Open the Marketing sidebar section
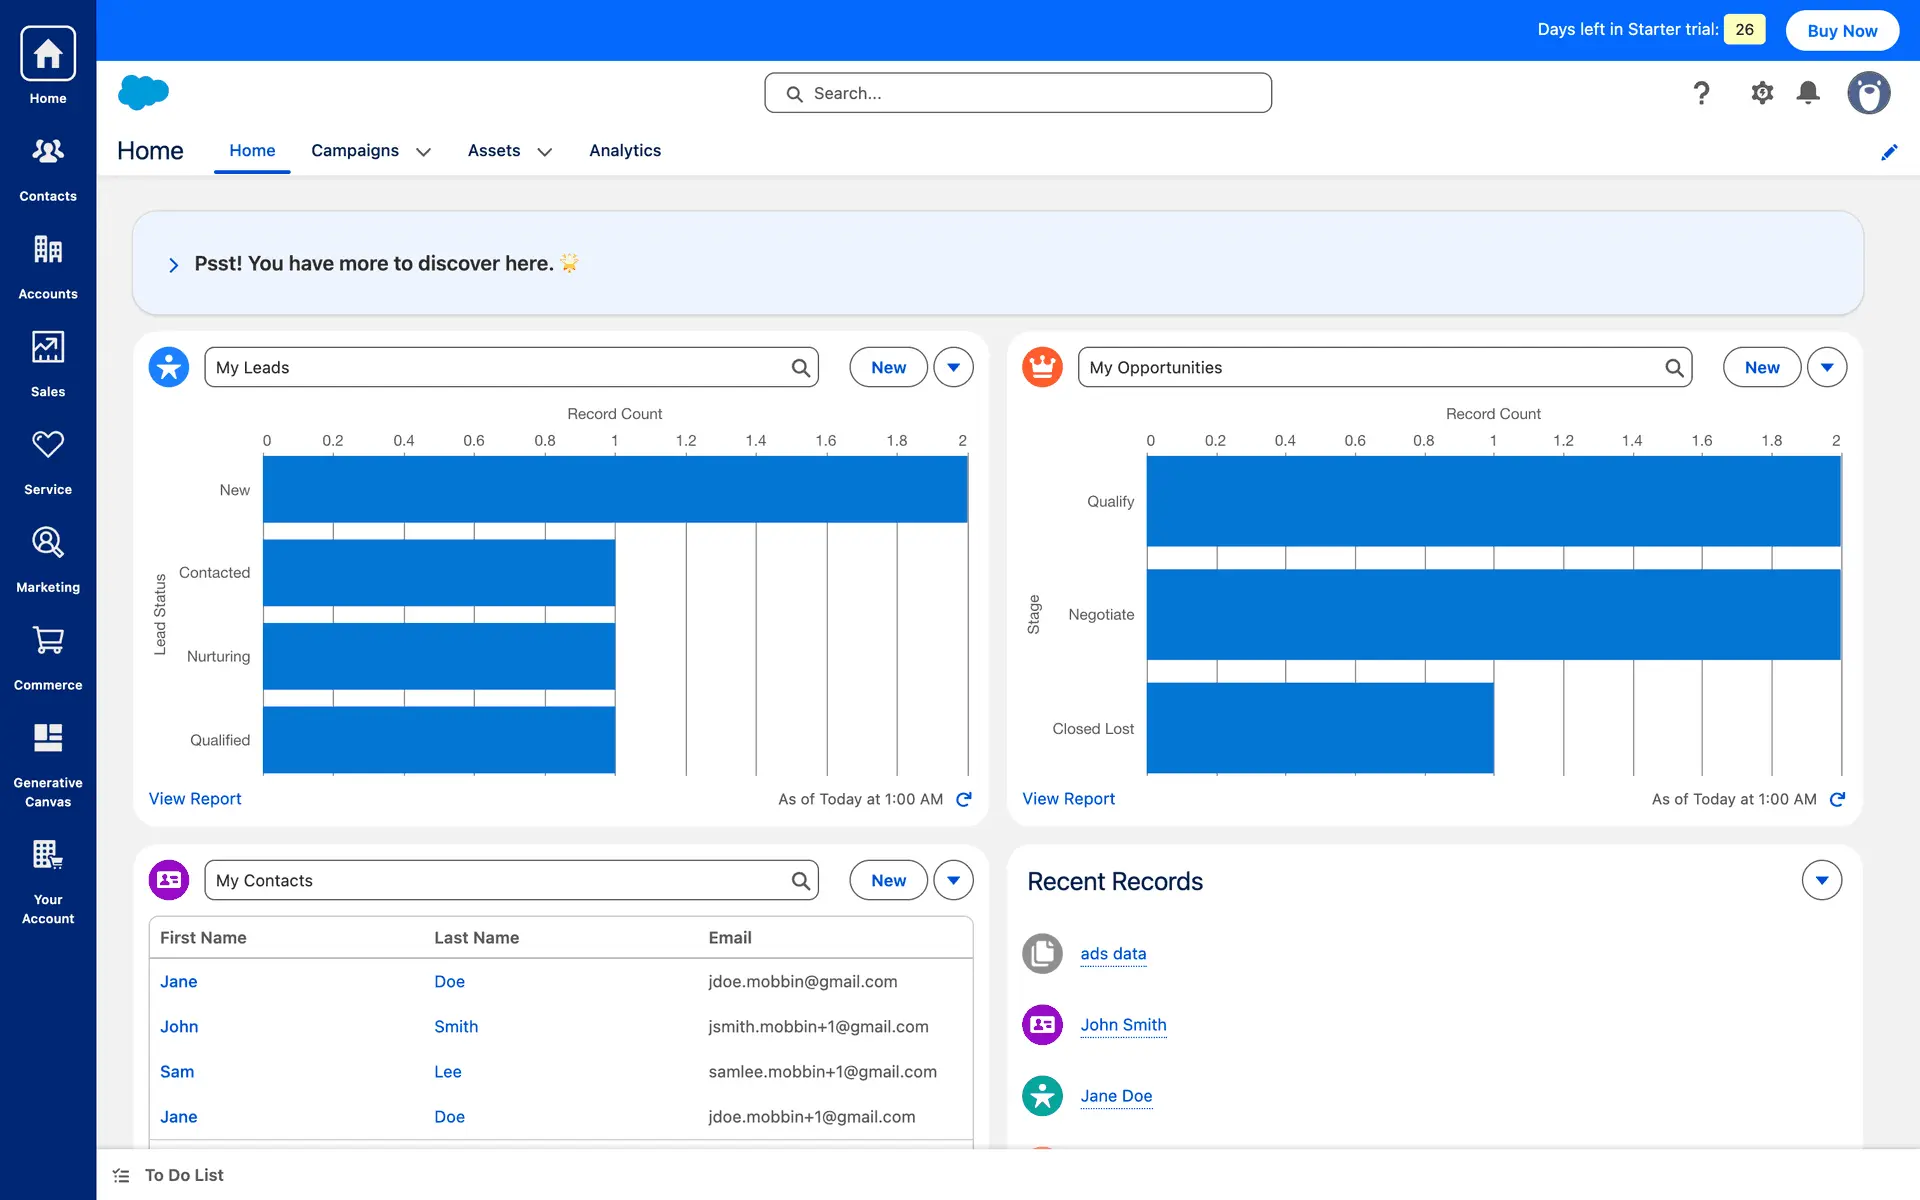 click(48, 558)
